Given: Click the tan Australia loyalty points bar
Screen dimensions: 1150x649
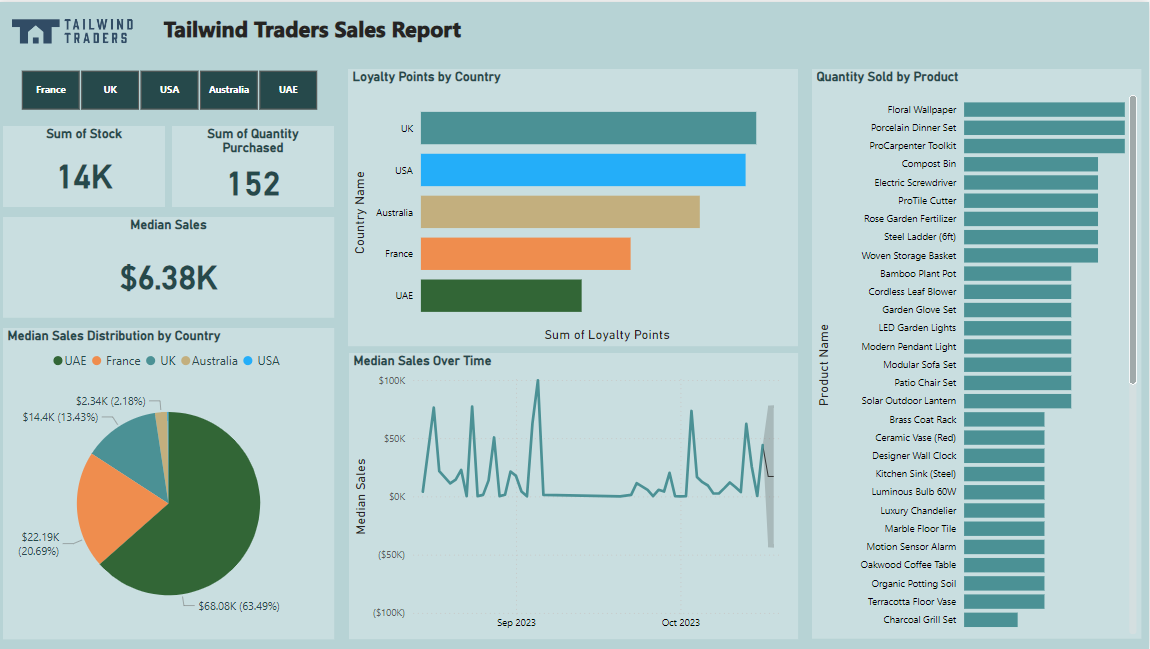Looking at the screenshot, I should coord(560,212).
